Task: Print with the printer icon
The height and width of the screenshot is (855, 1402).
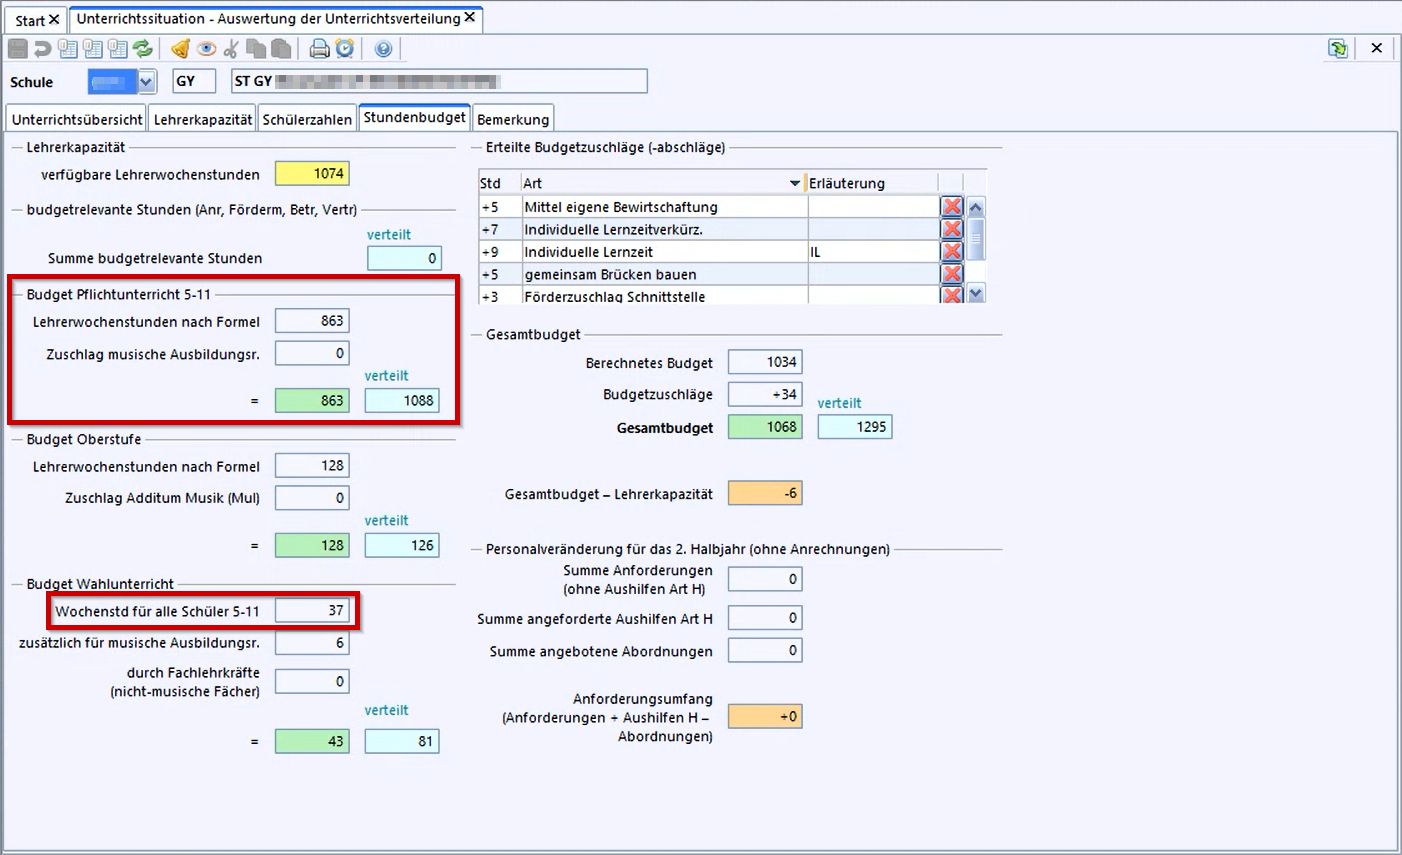Action: point(319,48)
